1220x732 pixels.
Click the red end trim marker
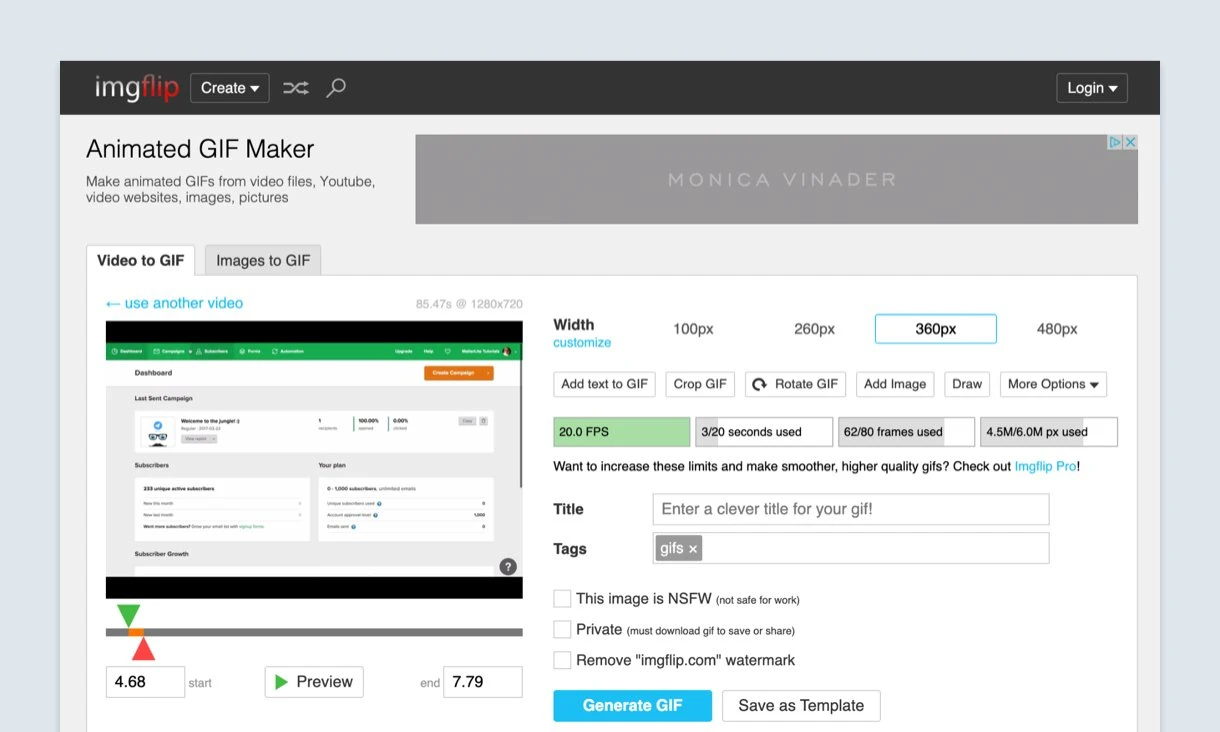point(143,650)
